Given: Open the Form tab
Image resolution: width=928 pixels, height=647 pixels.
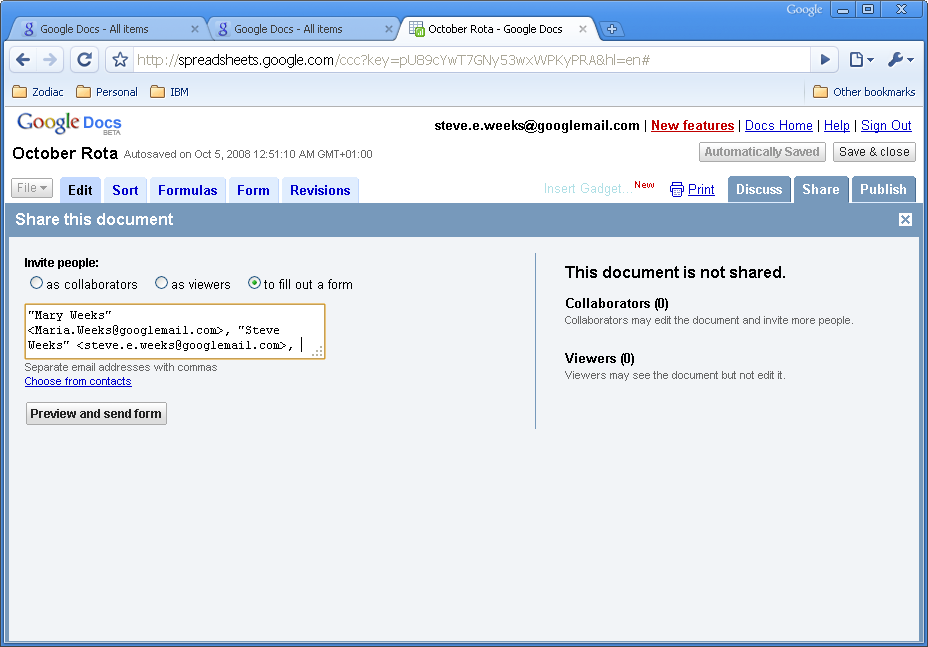Looking at the screenshot, I should pyautogui.click(x=253, y=190).
